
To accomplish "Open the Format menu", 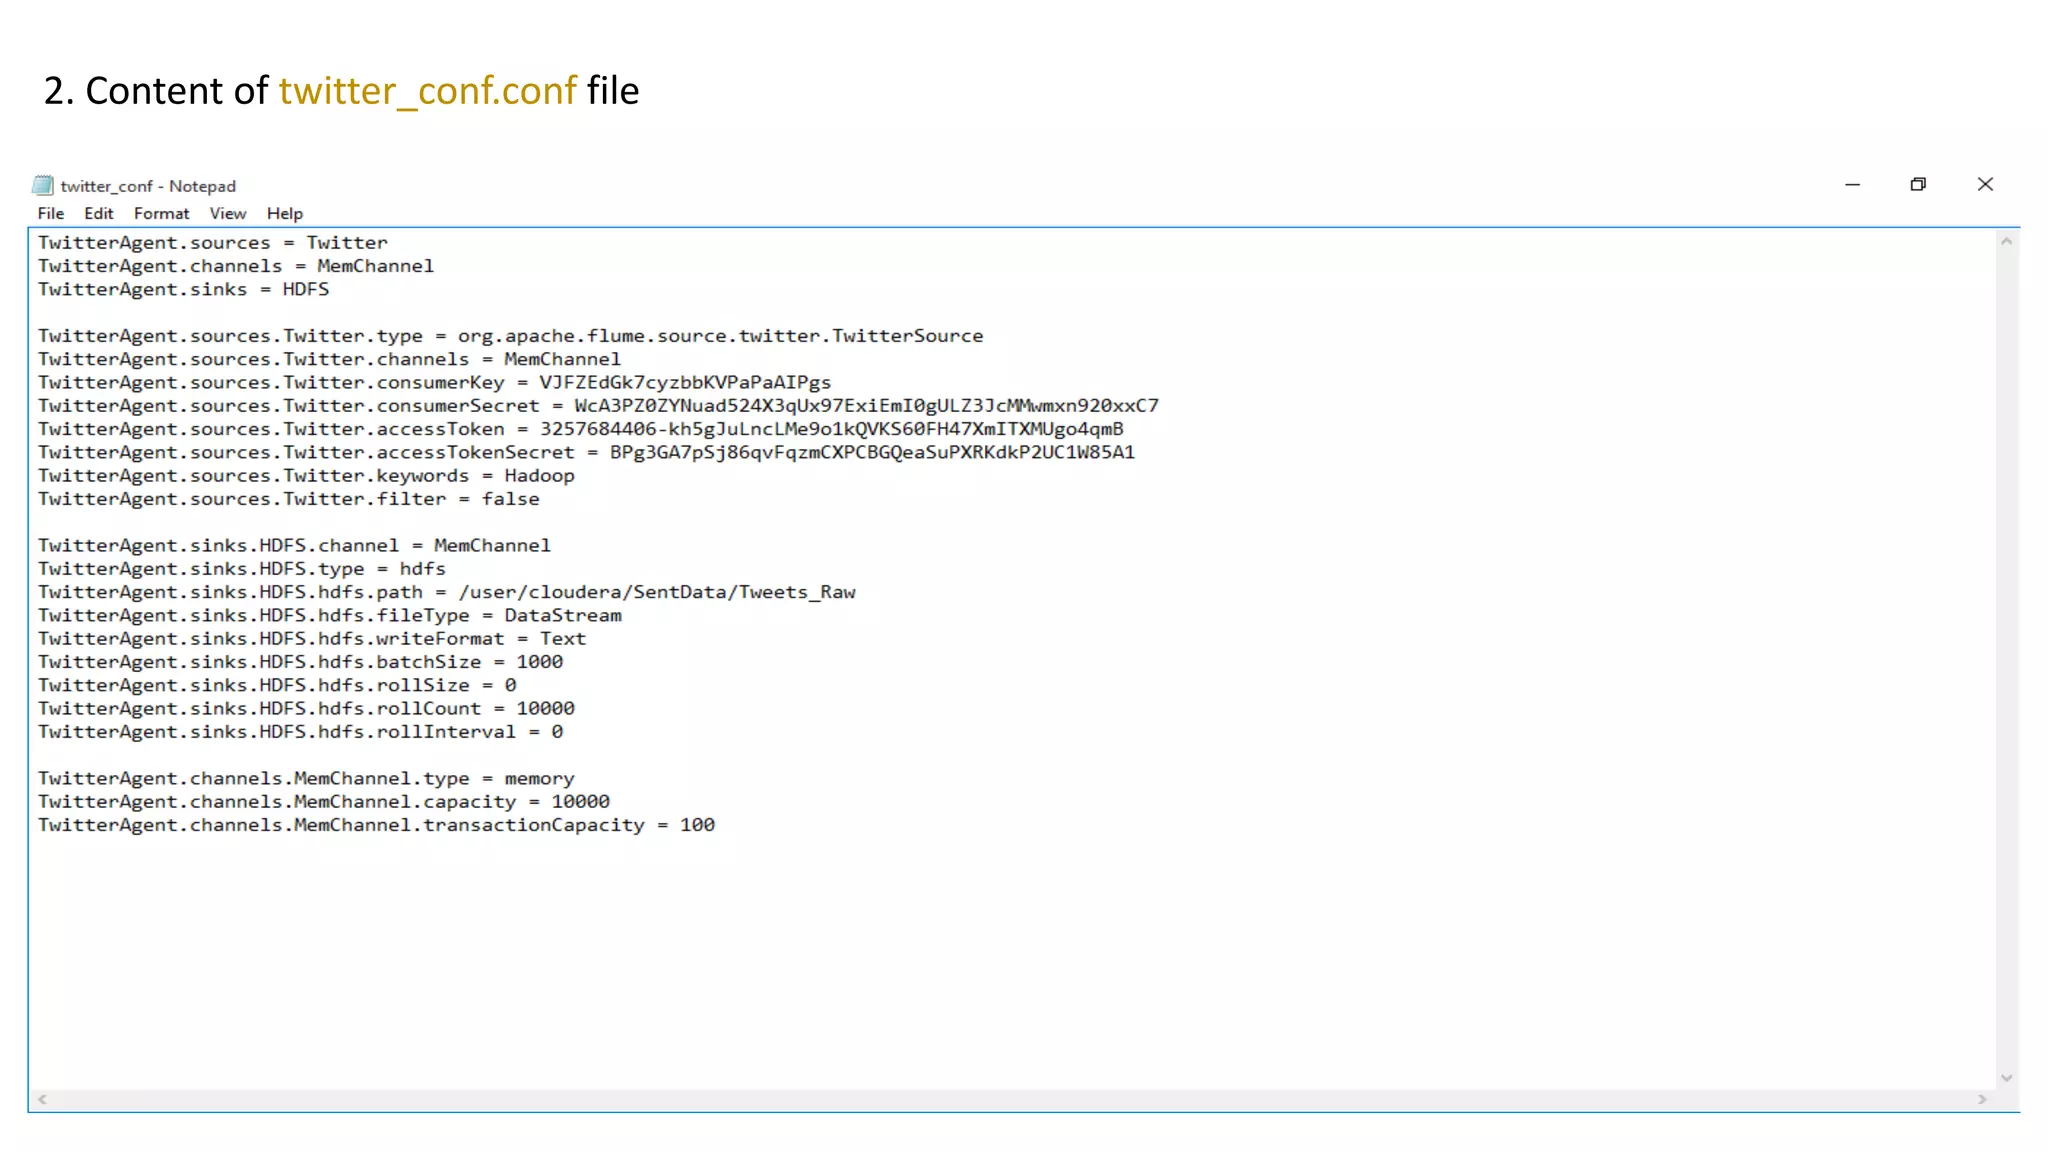I will coord(161,213).
